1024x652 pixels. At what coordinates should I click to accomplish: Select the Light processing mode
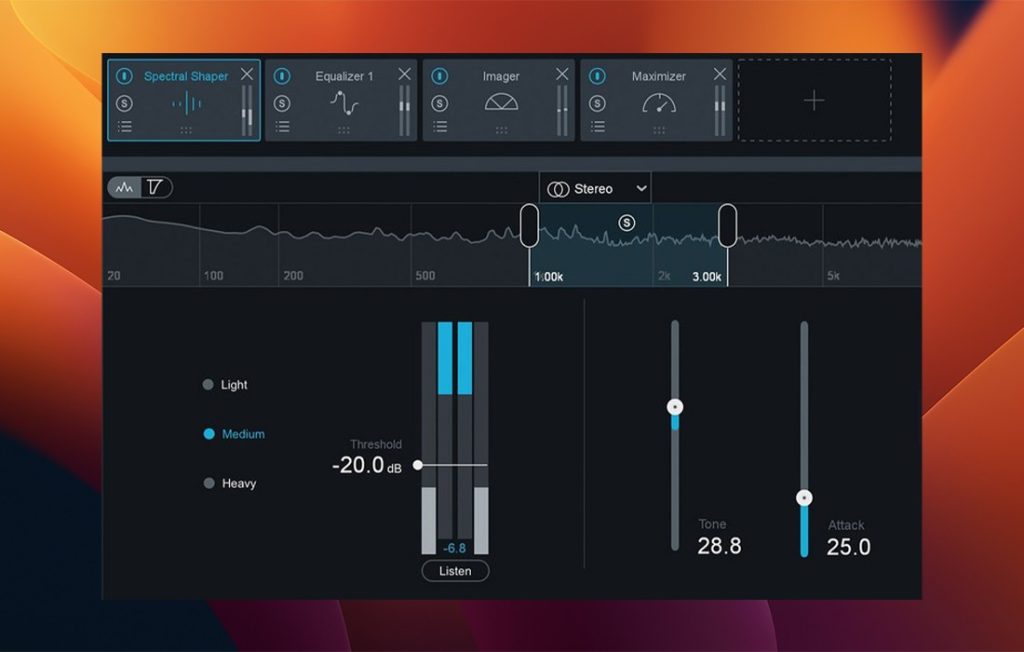click(x=210, y=384)
